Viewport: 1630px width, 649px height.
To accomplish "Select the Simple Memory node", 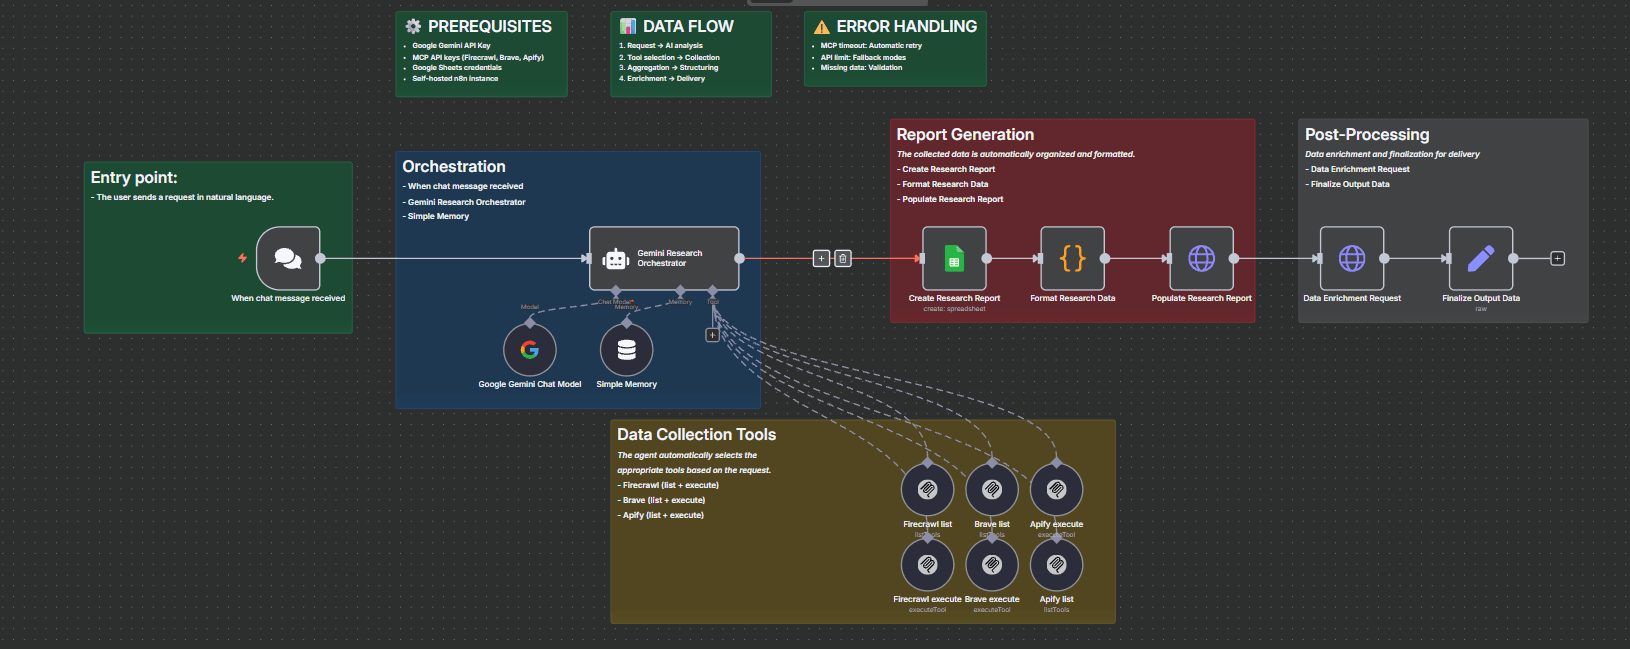I will [x=627, y=350].
